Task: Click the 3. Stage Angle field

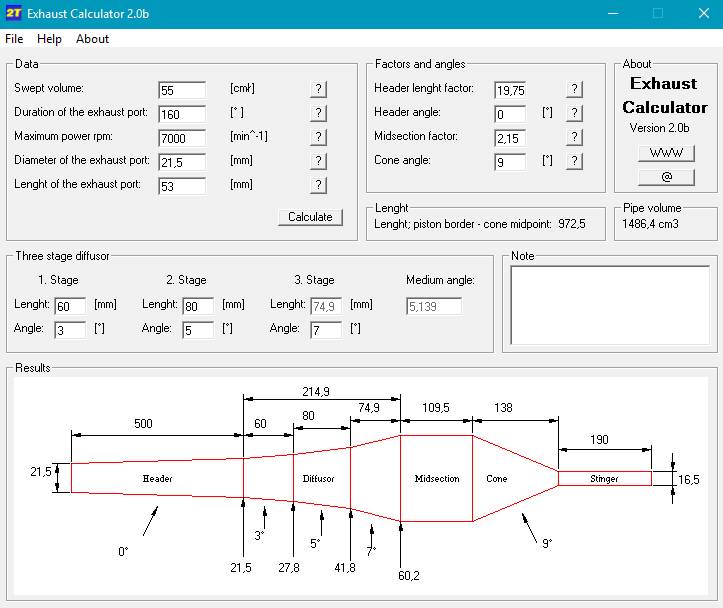Action: [326, 330]
